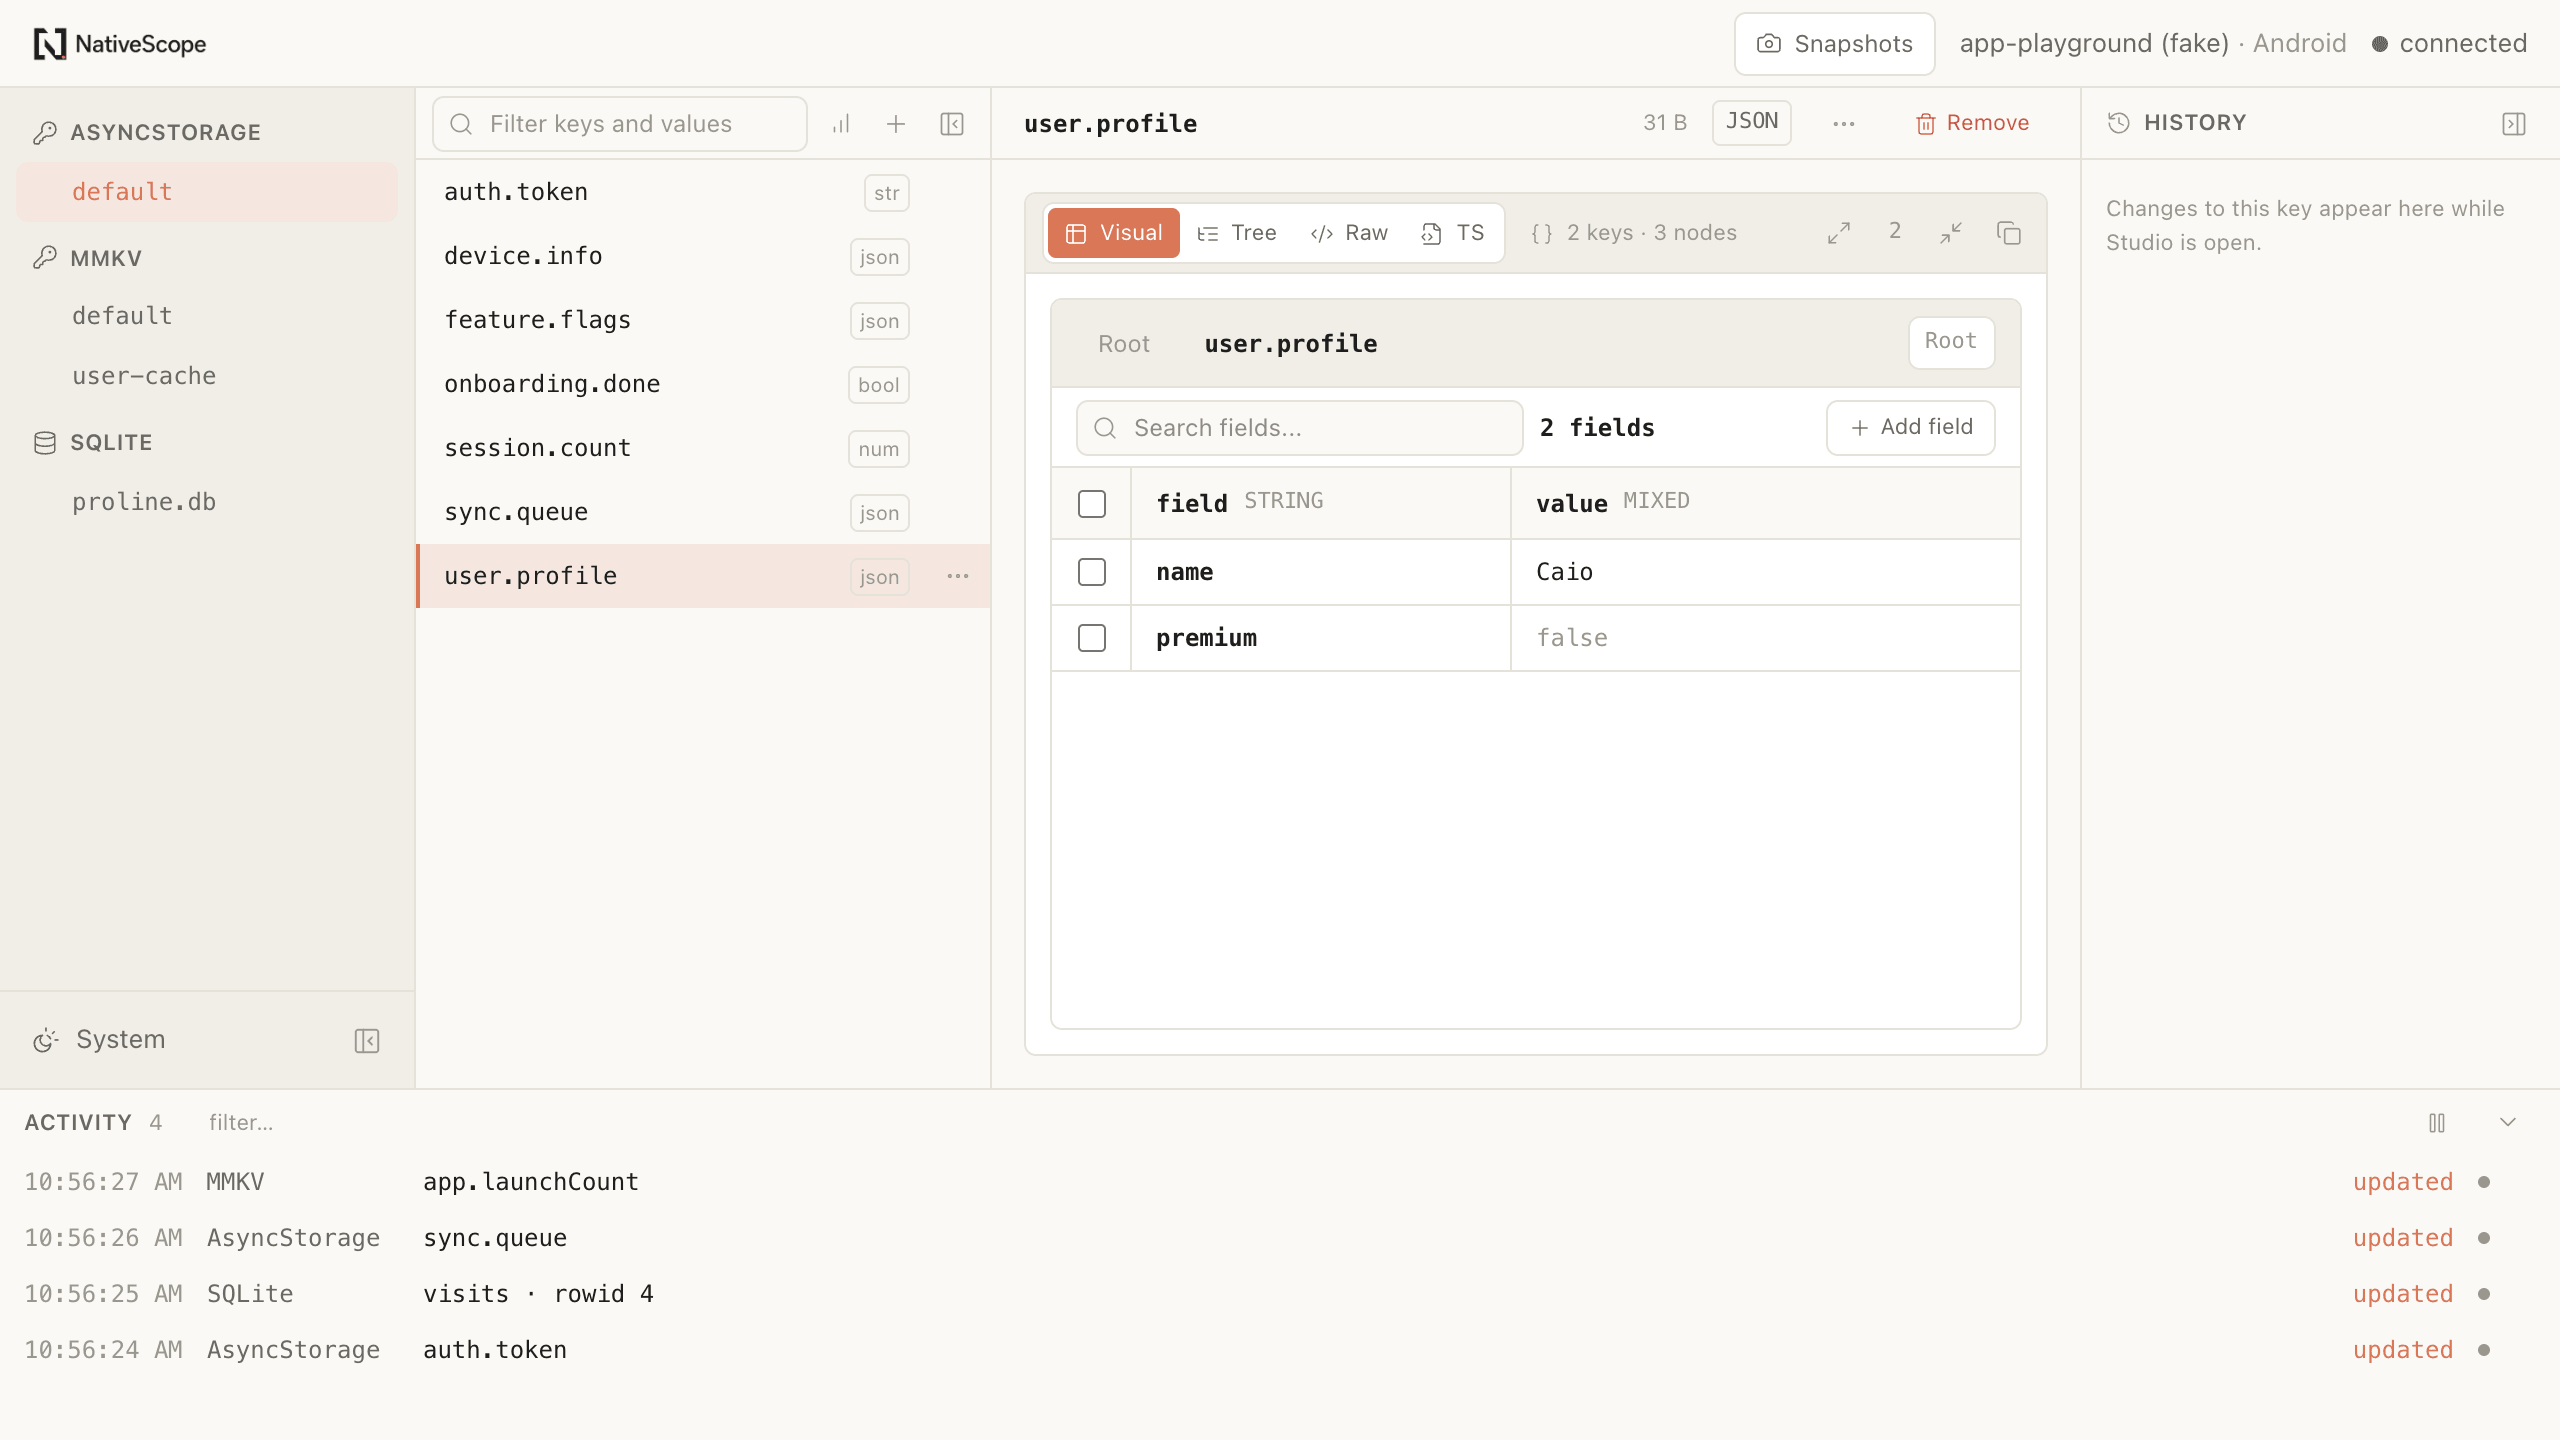Toggle the select-all fields checkbox
The image size is (2560, 1440).
[1092, 504]
